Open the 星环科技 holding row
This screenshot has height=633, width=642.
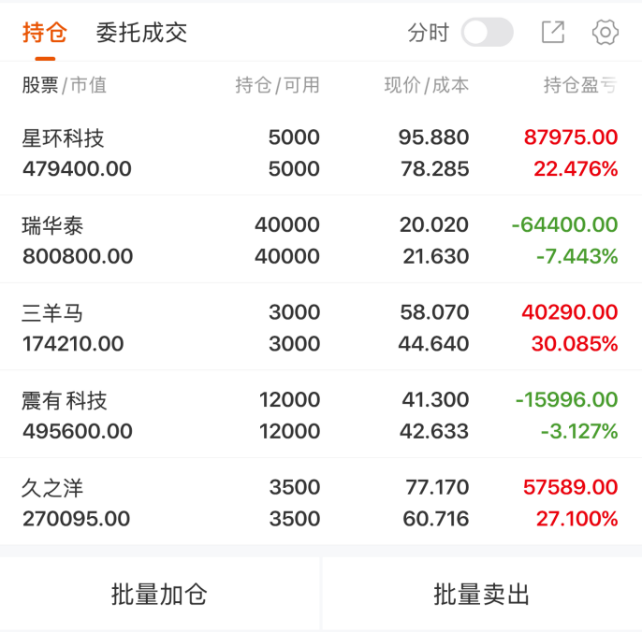coord(321,153)
